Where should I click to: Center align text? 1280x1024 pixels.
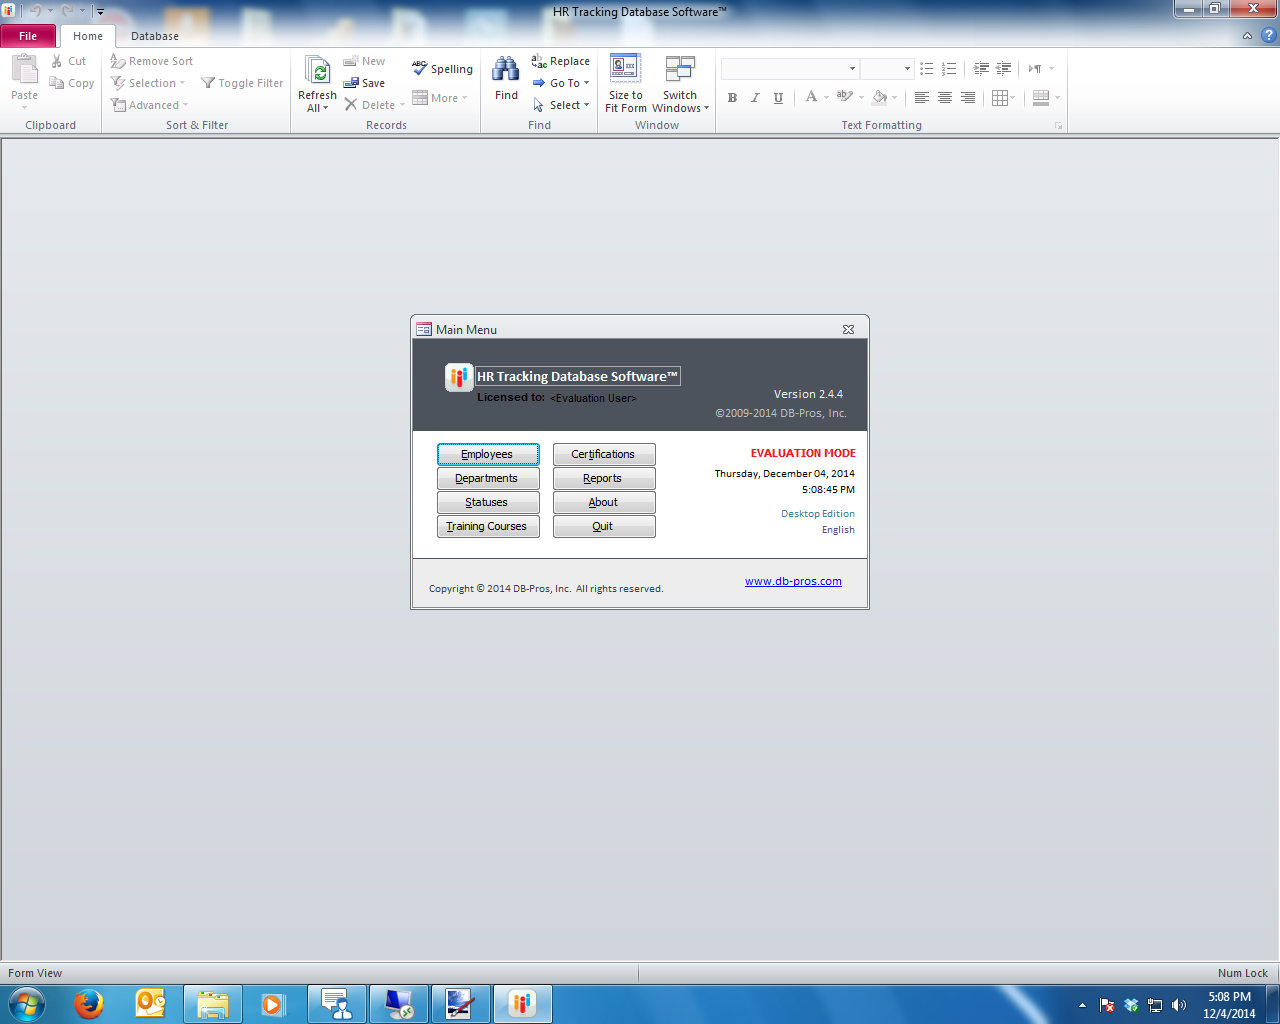pos(944,98)
